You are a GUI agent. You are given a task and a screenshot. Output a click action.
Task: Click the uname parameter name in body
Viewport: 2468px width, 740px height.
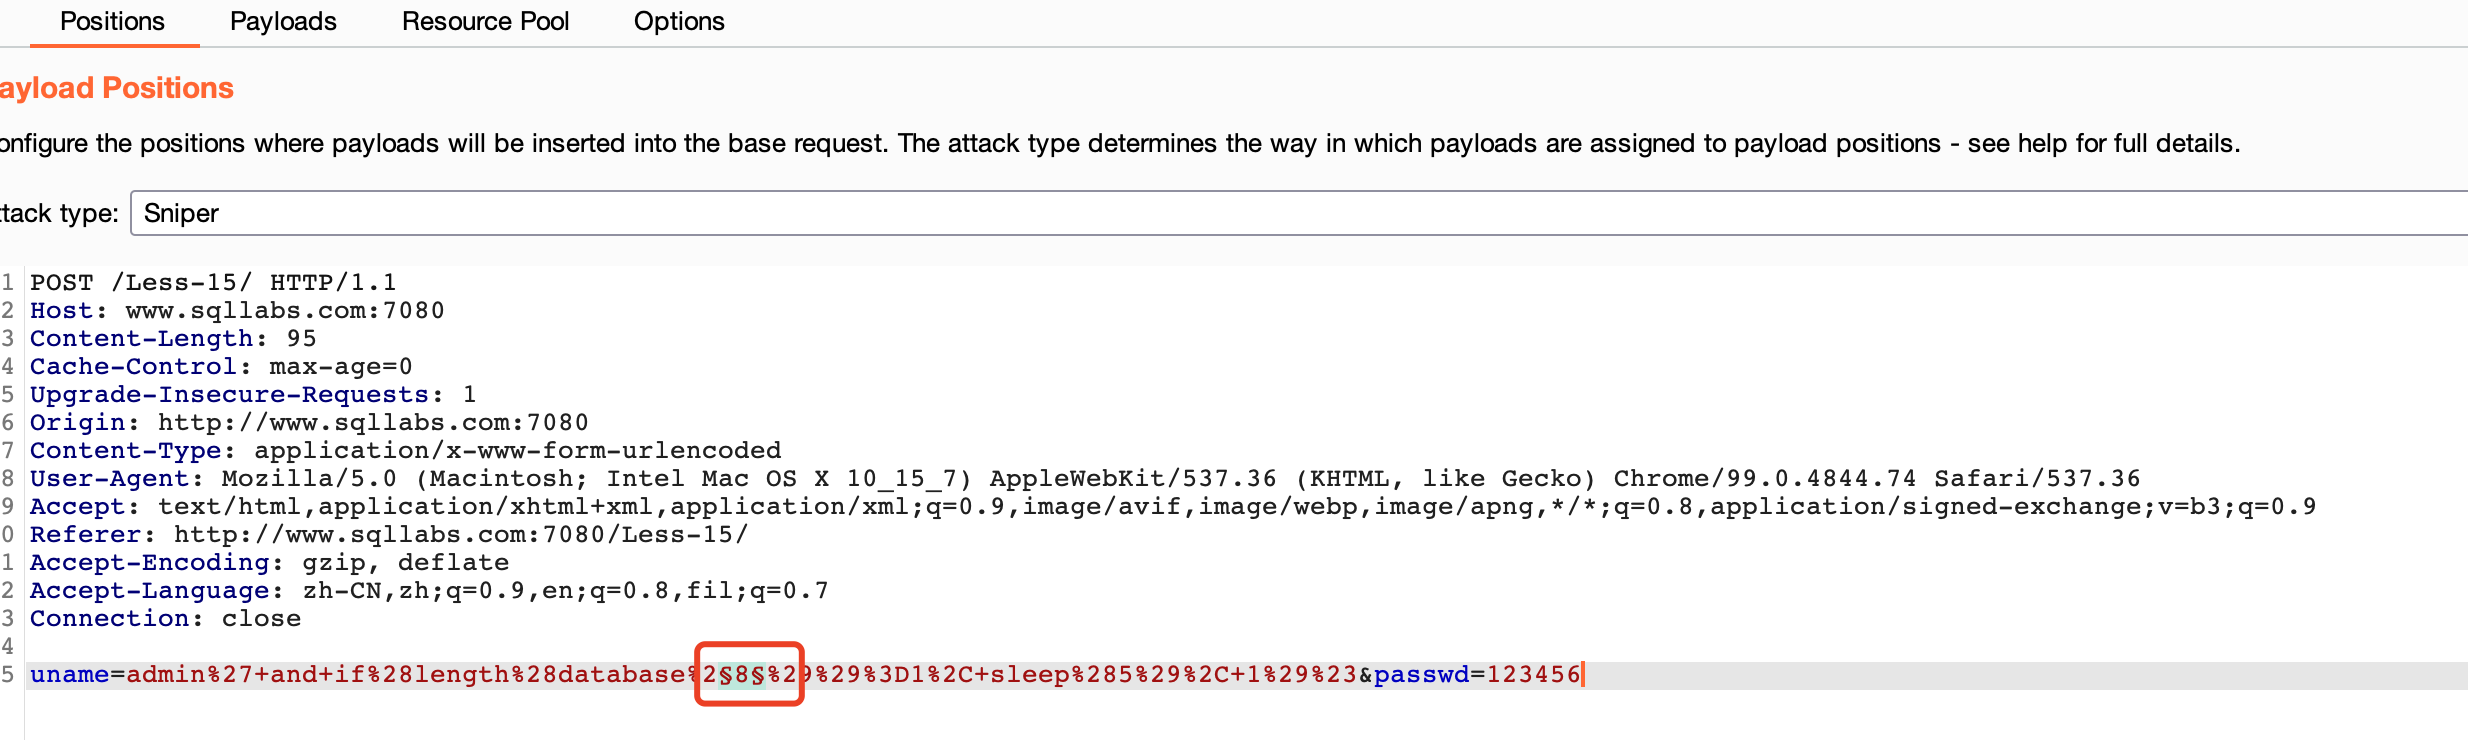point(69,675)
